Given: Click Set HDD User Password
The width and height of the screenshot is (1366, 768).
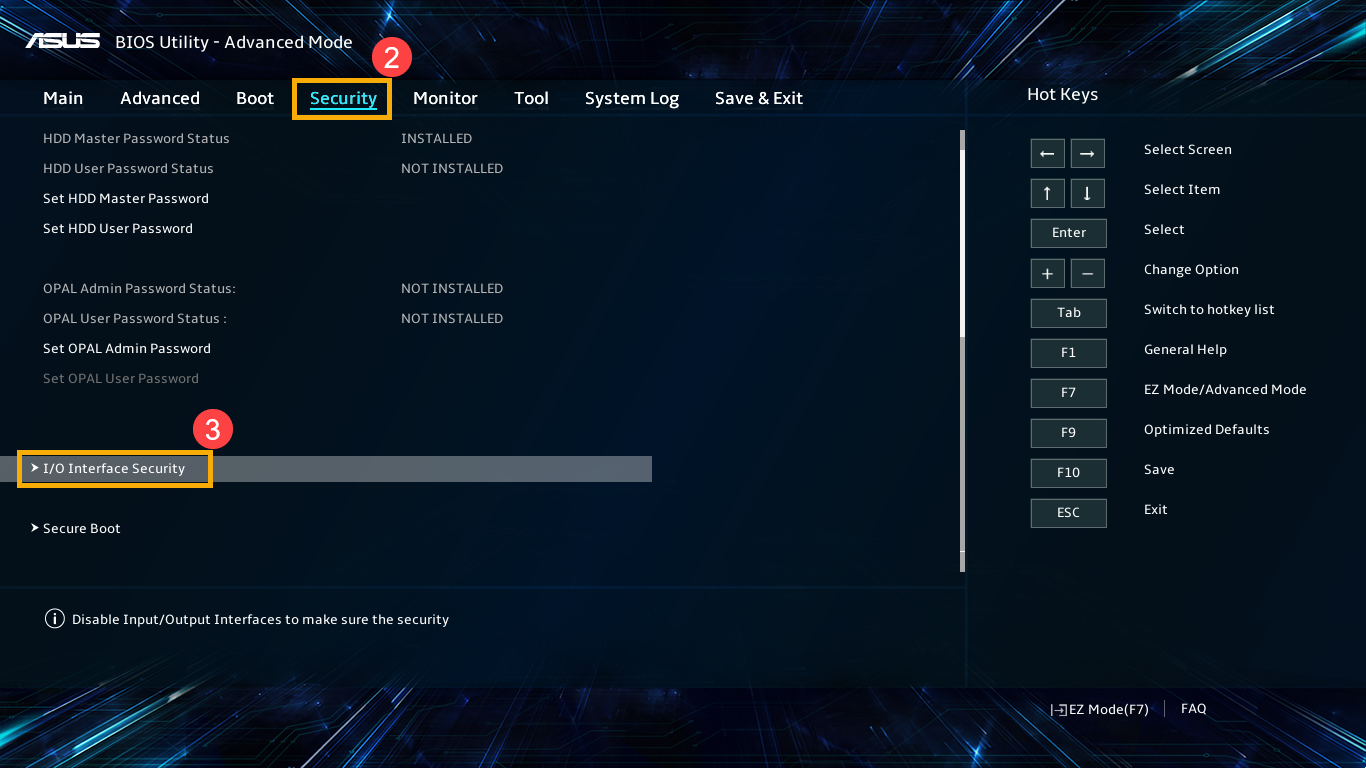Looking at the screenshot, I should (118, 228).
